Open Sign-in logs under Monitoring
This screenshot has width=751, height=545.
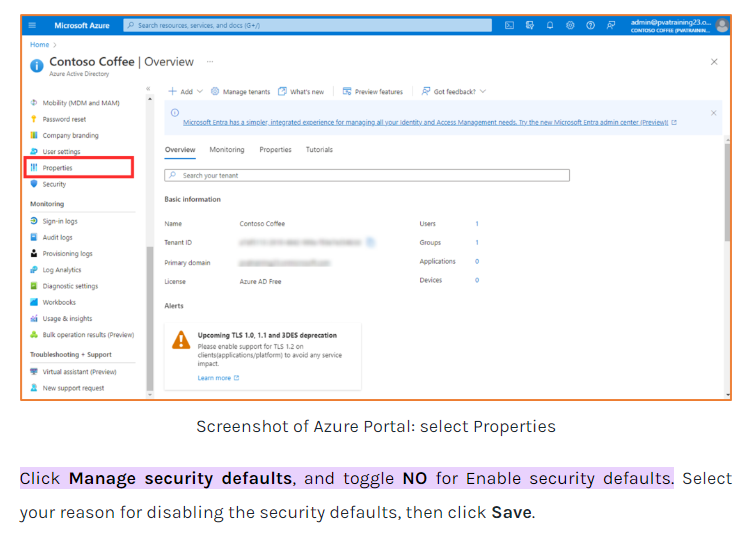pyautogui.click(x=59, y=221)
